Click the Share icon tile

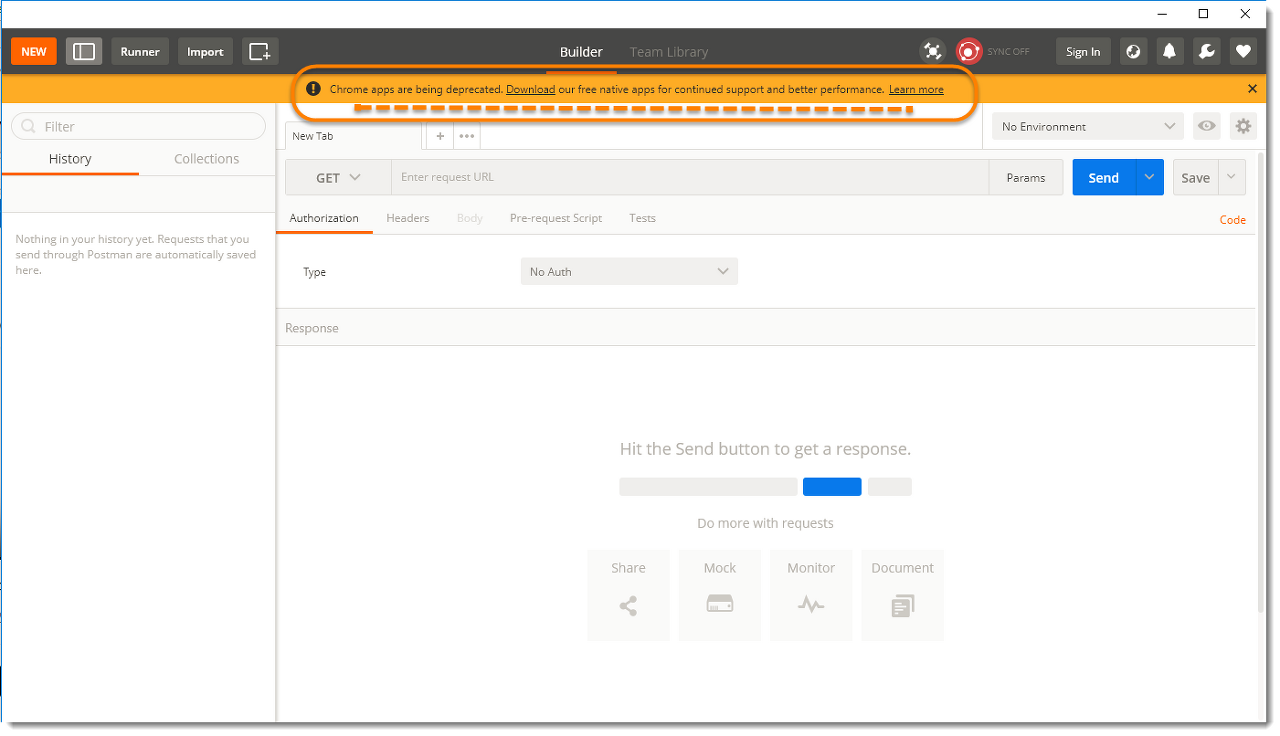point(628,595)
